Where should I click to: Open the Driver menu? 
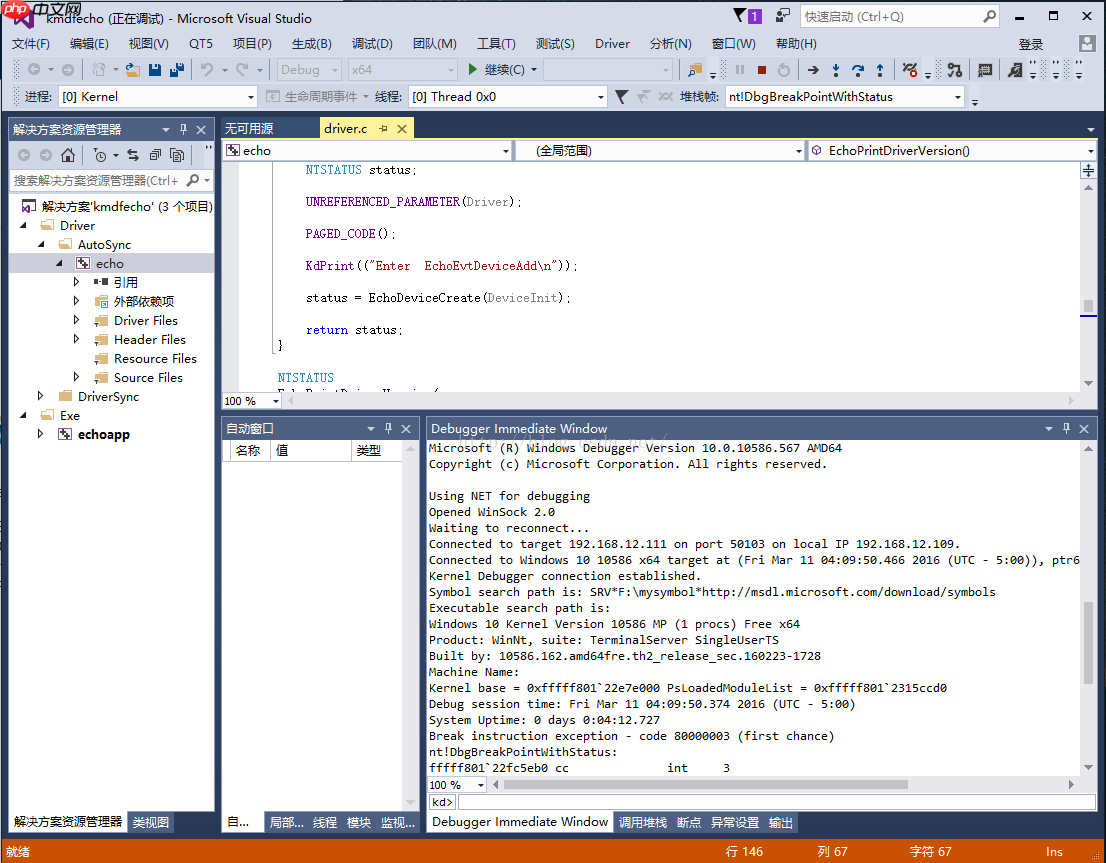(613, 43)
